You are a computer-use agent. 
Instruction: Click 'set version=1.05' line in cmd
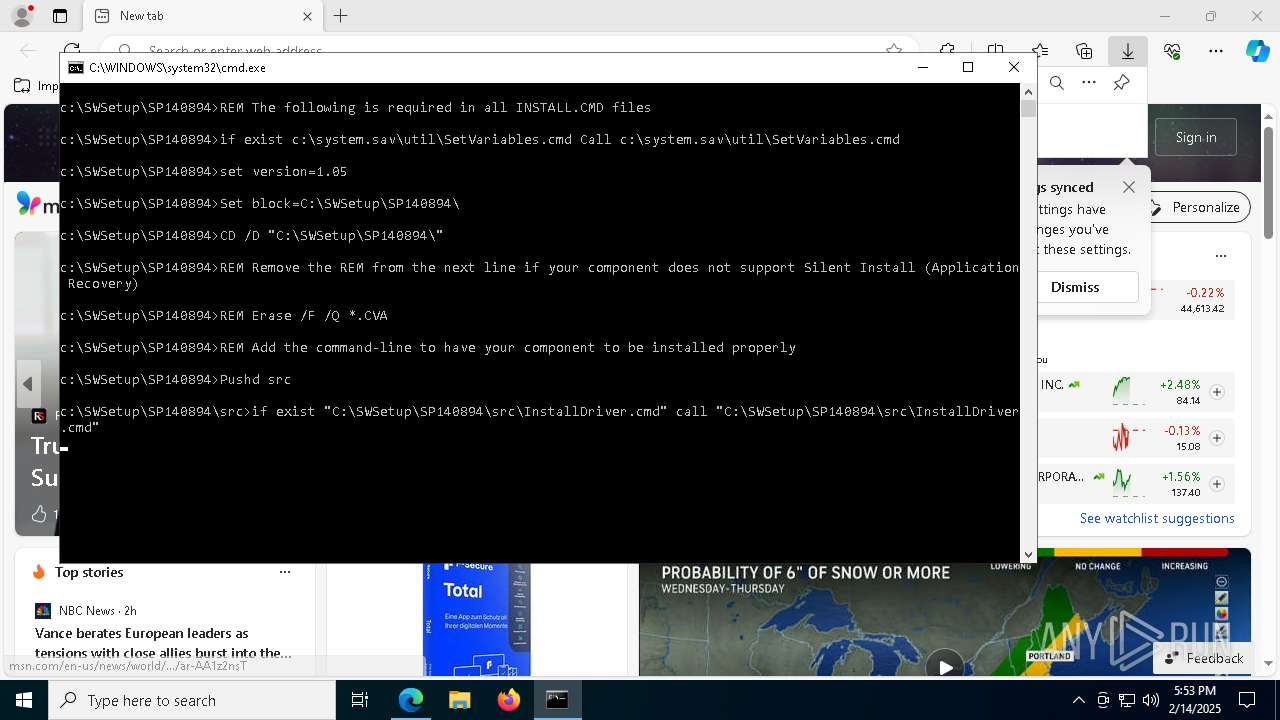pyautogui.click(x=203, y=171)
